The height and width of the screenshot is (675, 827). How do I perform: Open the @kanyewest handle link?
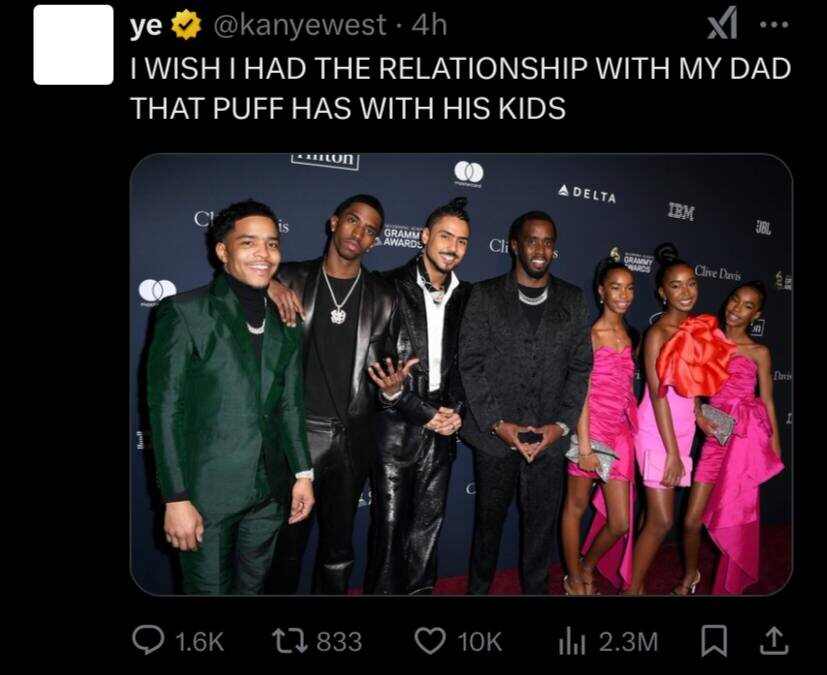(x=299, y=25)
